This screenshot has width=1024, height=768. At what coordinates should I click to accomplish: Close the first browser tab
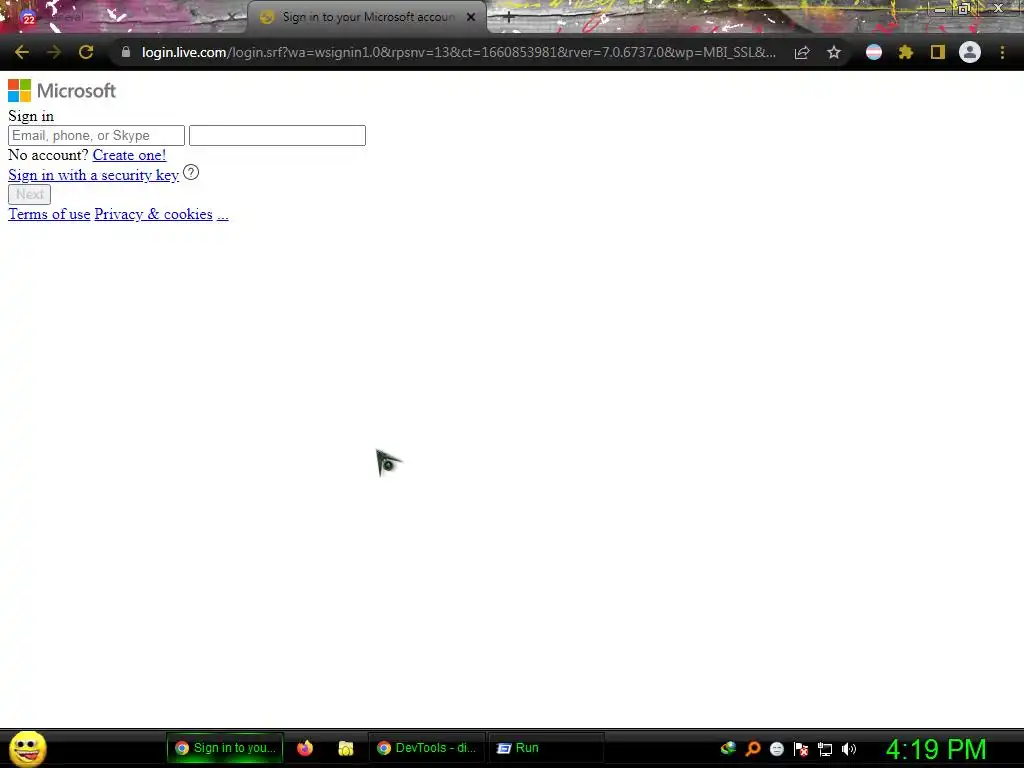tap(231, 17)
